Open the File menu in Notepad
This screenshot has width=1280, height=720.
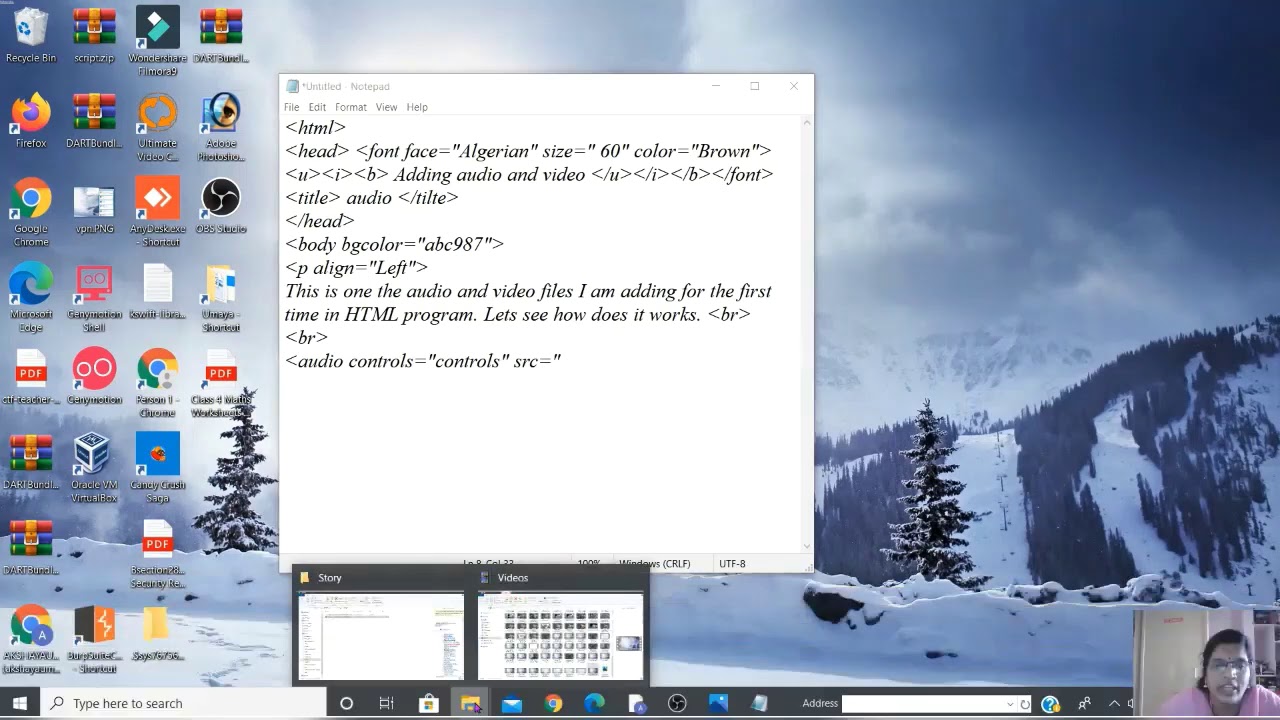(291, 107)
